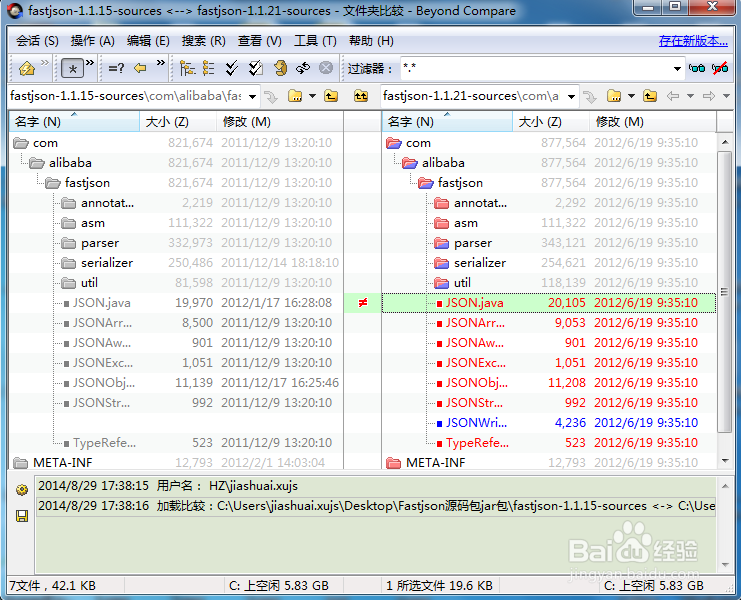Image resolution: width=741 pixels, height=600 pixels.
Task: Open the 搜索 (R) menu
Action: [204, 41]
